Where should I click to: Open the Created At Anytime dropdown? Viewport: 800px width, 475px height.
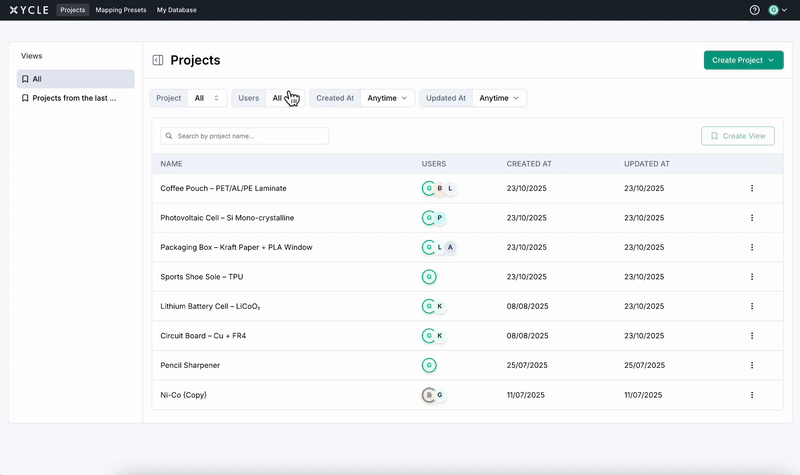coord(387,98)
